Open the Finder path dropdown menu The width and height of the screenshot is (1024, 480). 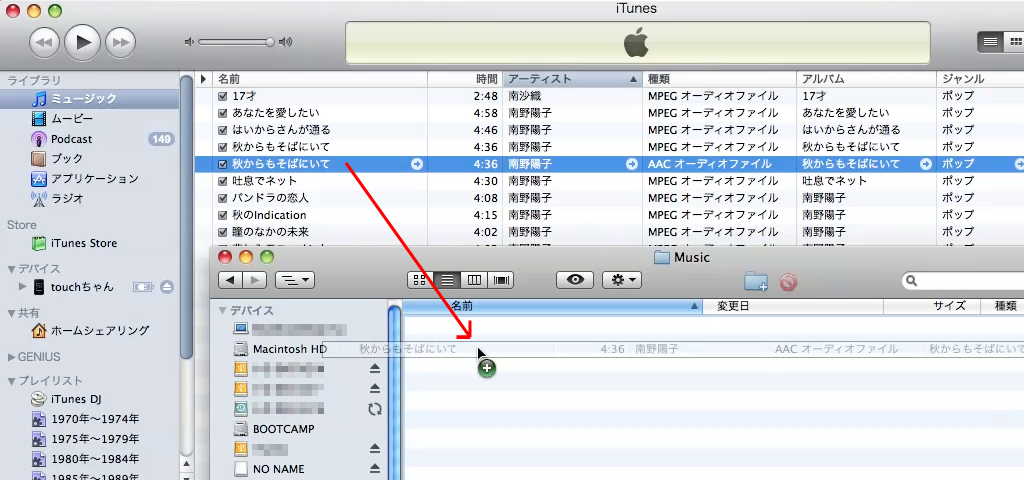pos(295,280)
